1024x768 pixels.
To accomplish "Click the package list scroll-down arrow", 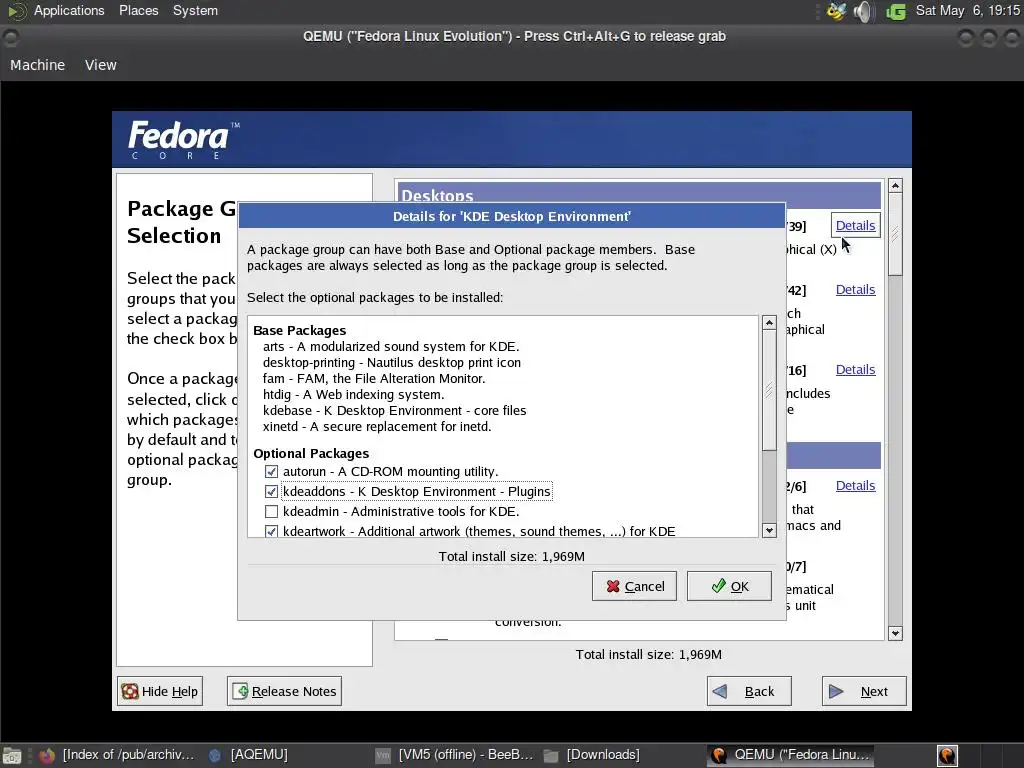I will (x=769, y=530).
